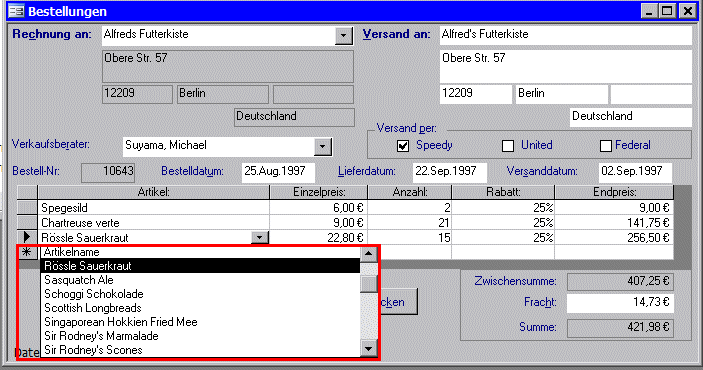This screenshot has height=370, width=703.
Task: Click the Chartreuse verte article cell
Action: pyautogui.click(x=154, y=222)
